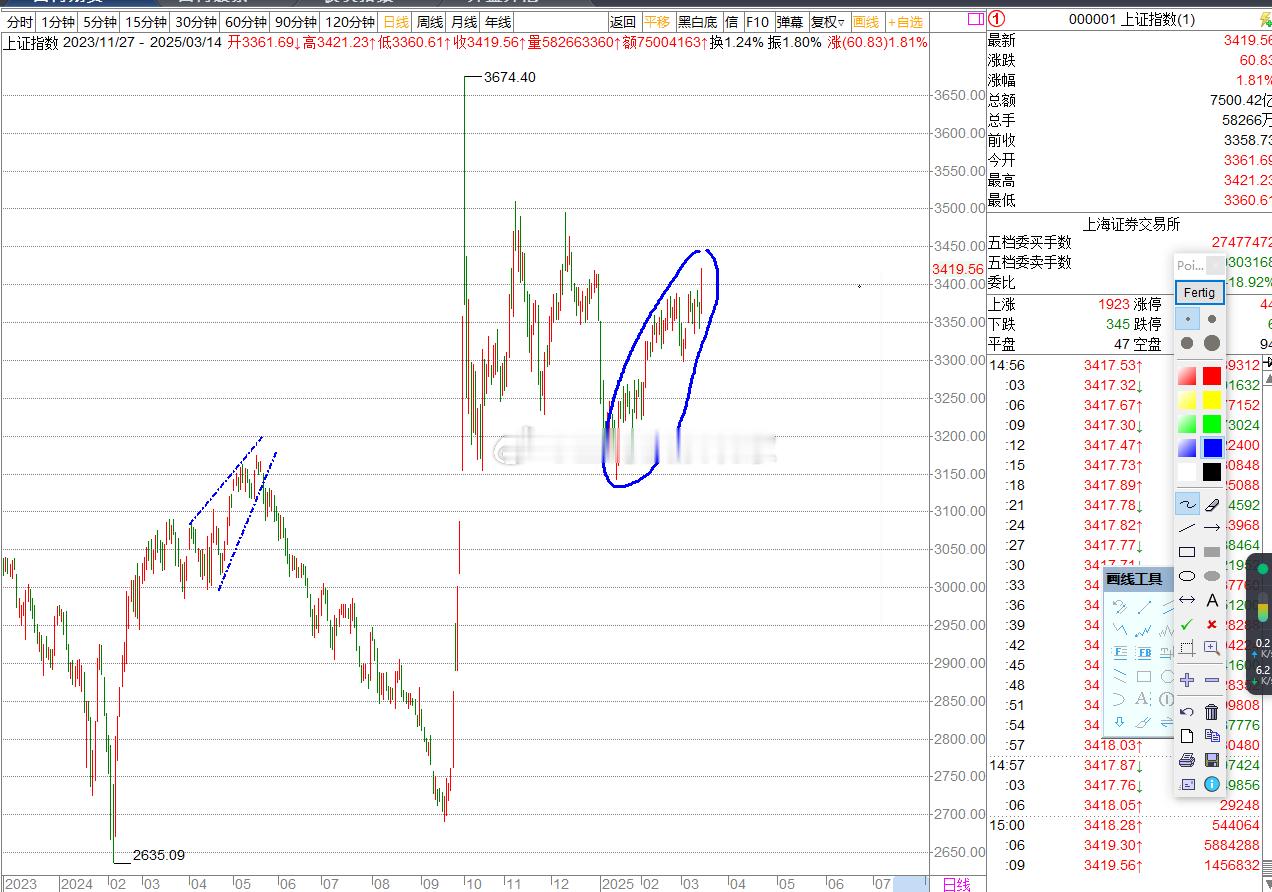
Task: Toggle the 画线 drawing mode
Action: [866, 22]
